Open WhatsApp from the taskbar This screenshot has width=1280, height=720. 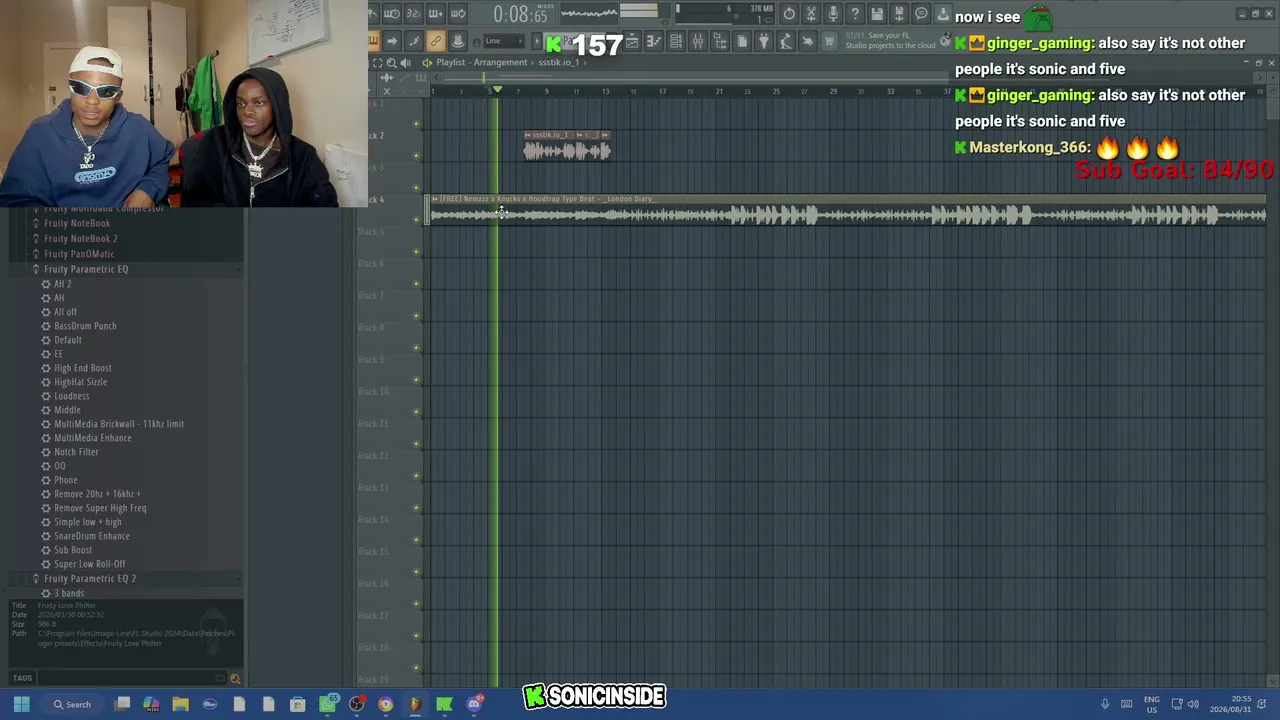(x=327, y=704)
